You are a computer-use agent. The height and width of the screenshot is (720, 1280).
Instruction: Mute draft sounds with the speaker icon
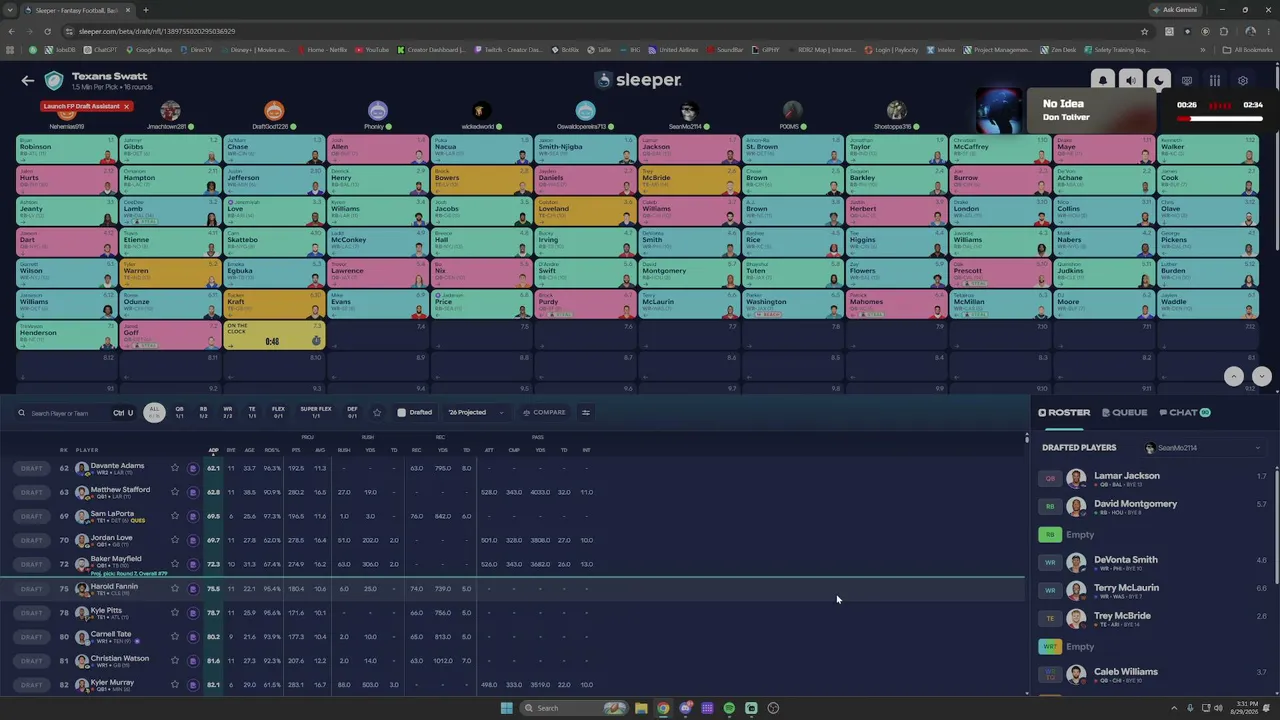1131,81
